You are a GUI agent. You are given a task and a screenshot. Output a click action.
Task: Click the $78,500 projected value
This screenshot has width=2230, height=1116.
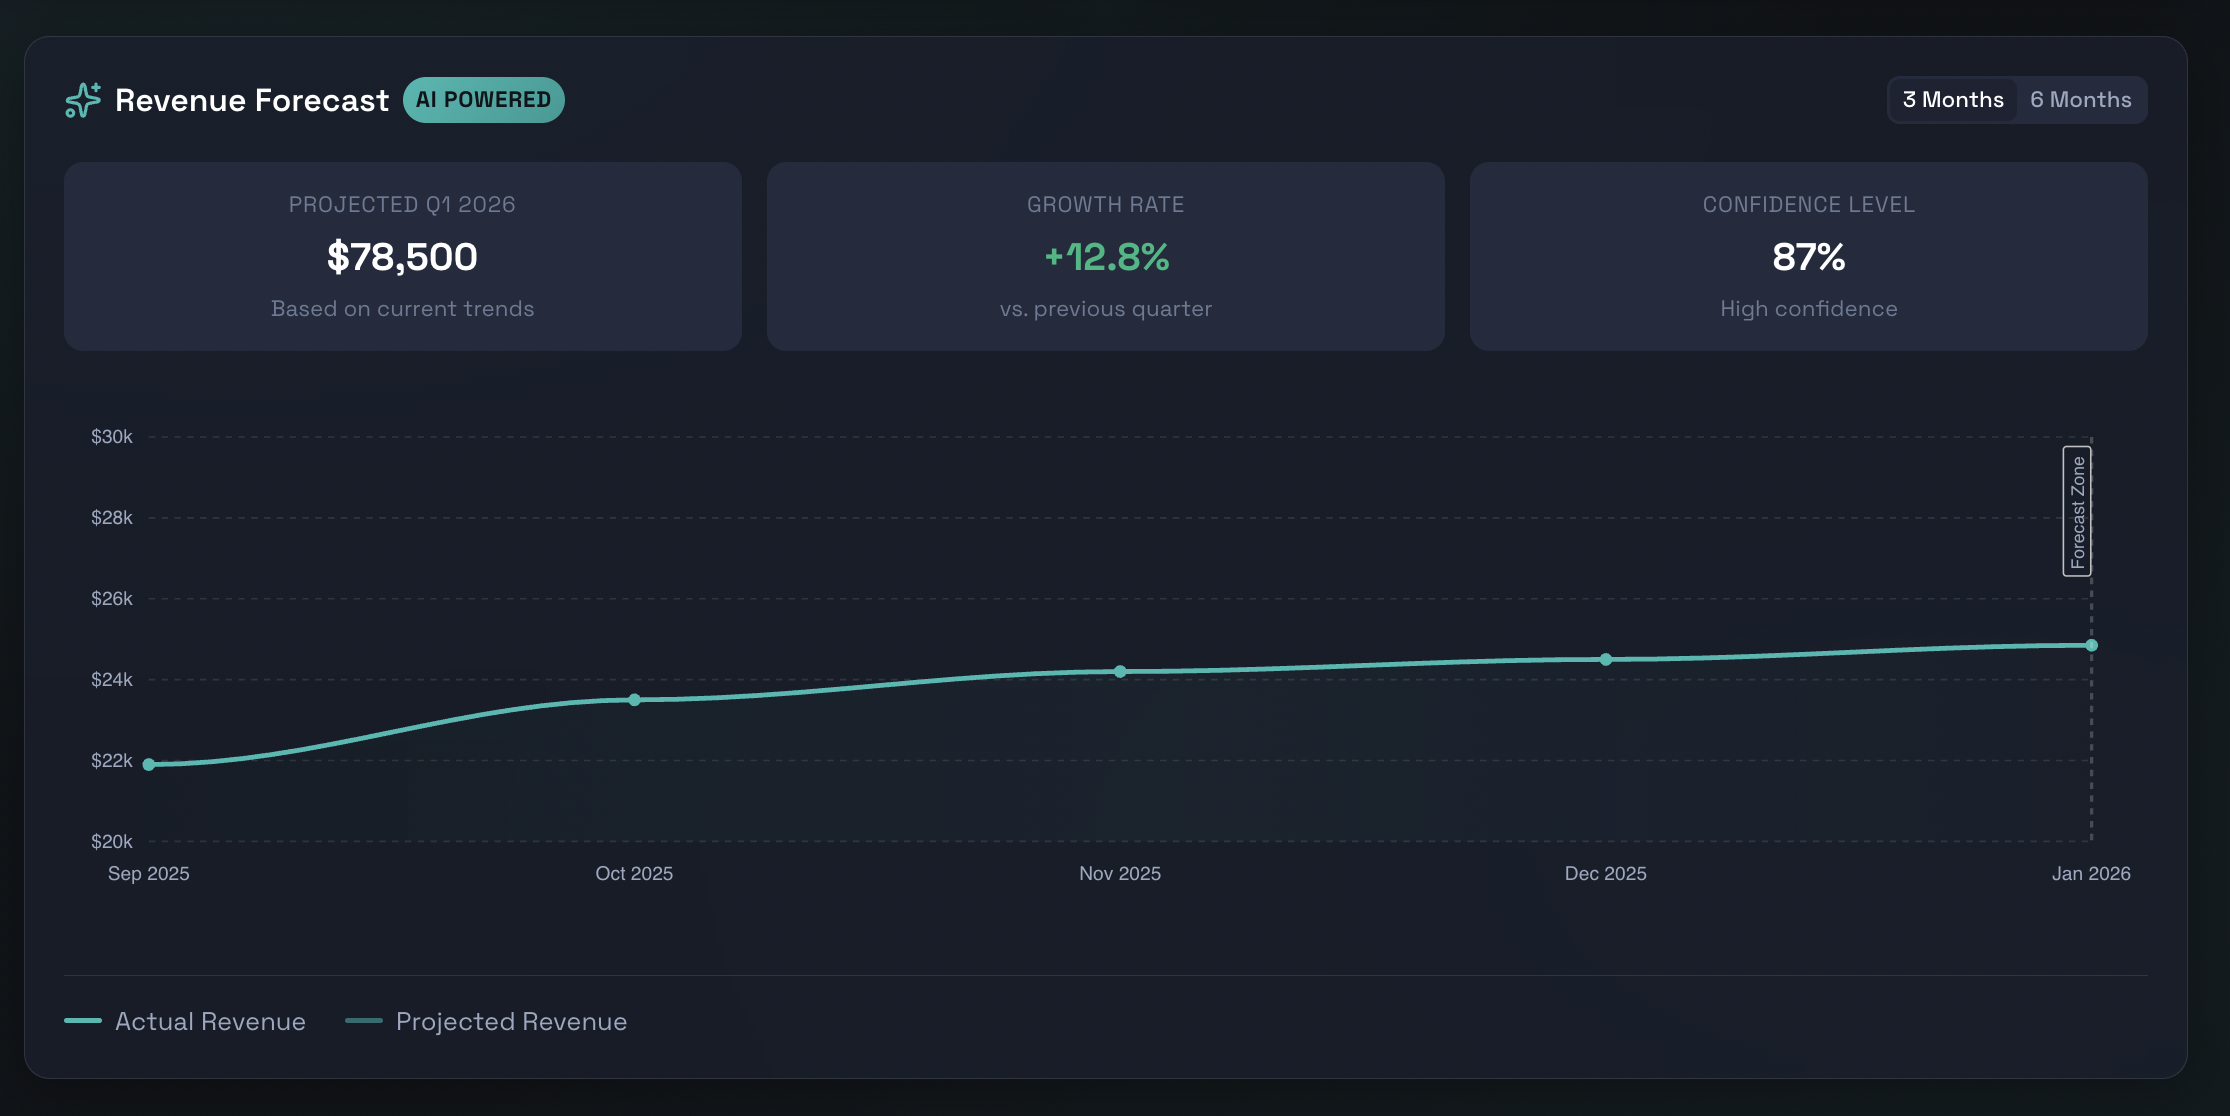[402, 257]
